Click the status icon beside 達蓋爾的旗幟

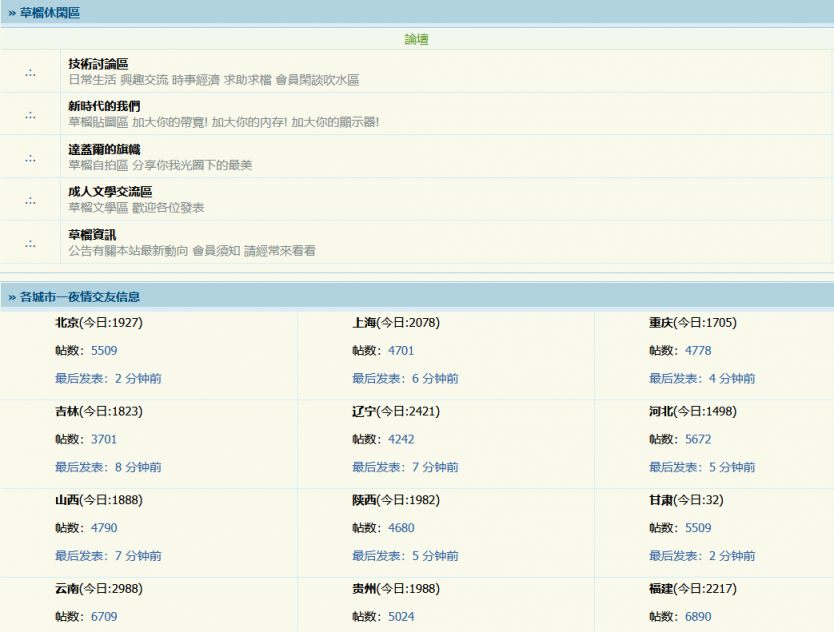(30, 157)
